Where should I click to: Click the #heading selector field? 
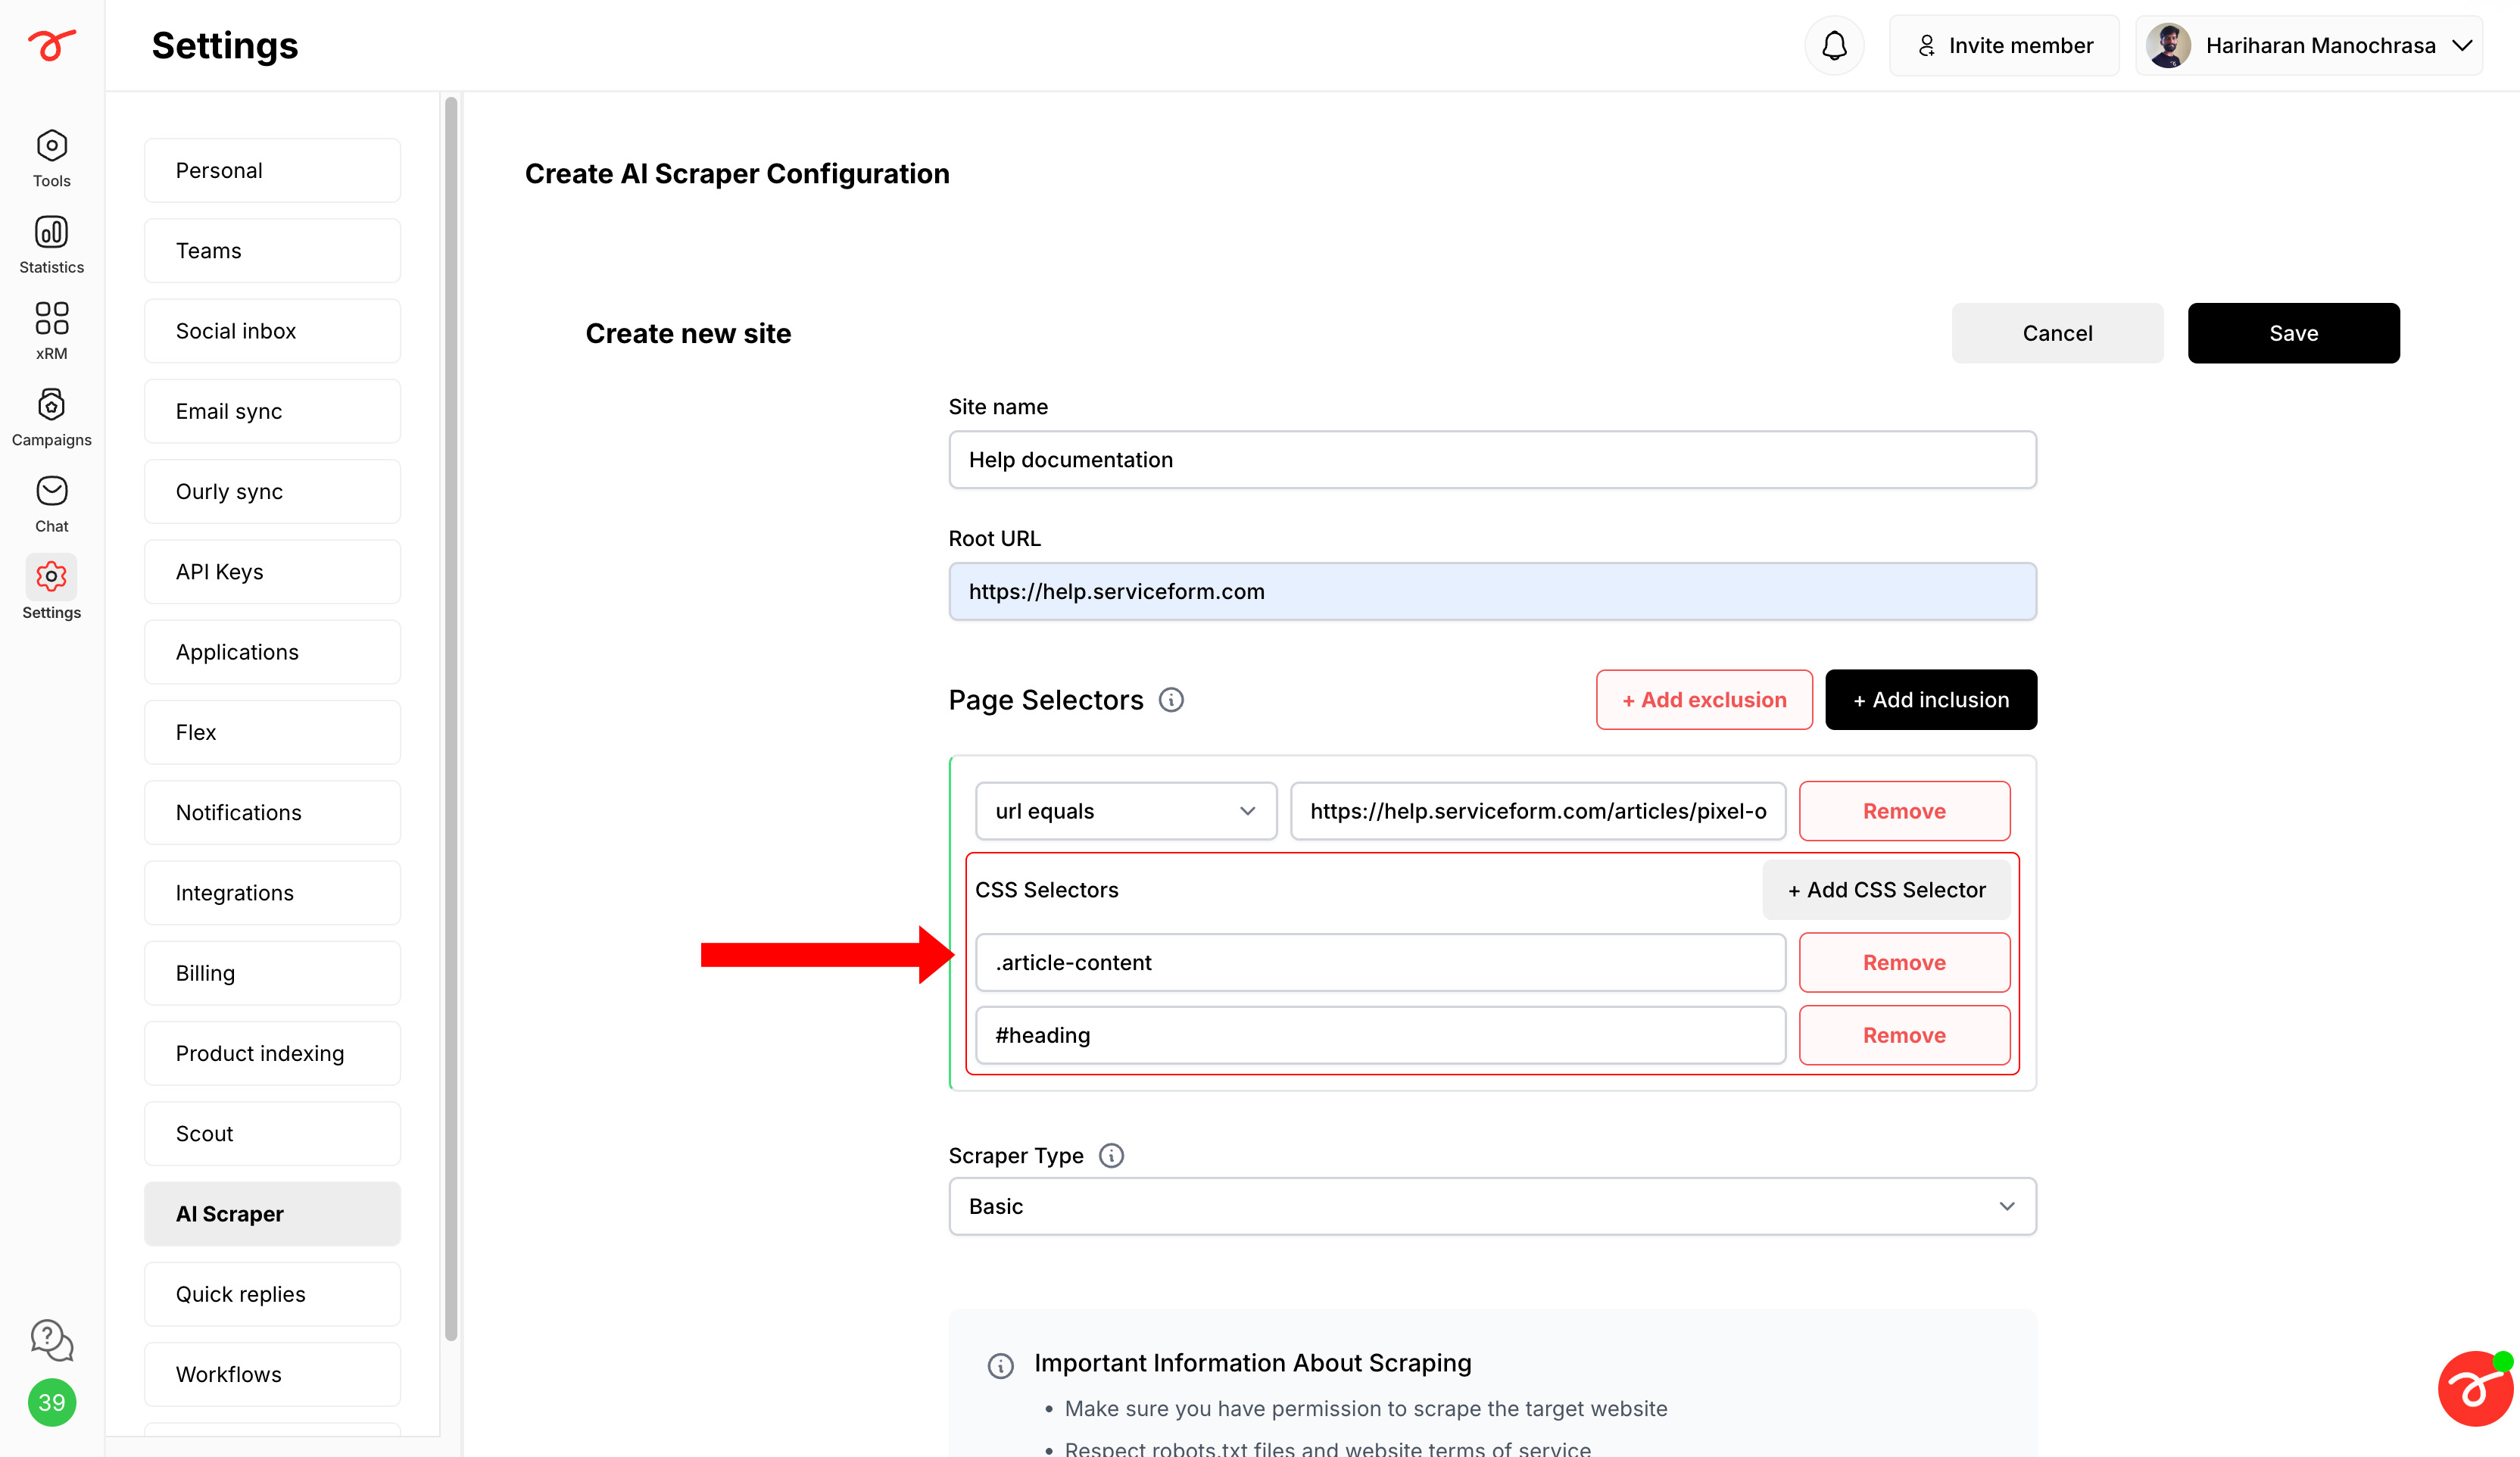1380,1035
